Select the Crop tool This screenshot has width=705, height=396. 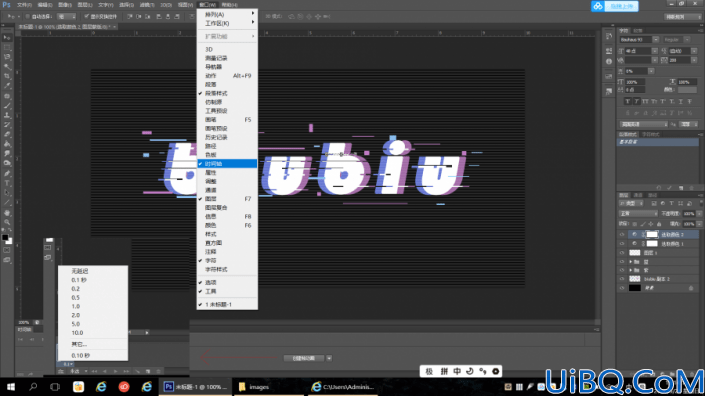point(7,76)
